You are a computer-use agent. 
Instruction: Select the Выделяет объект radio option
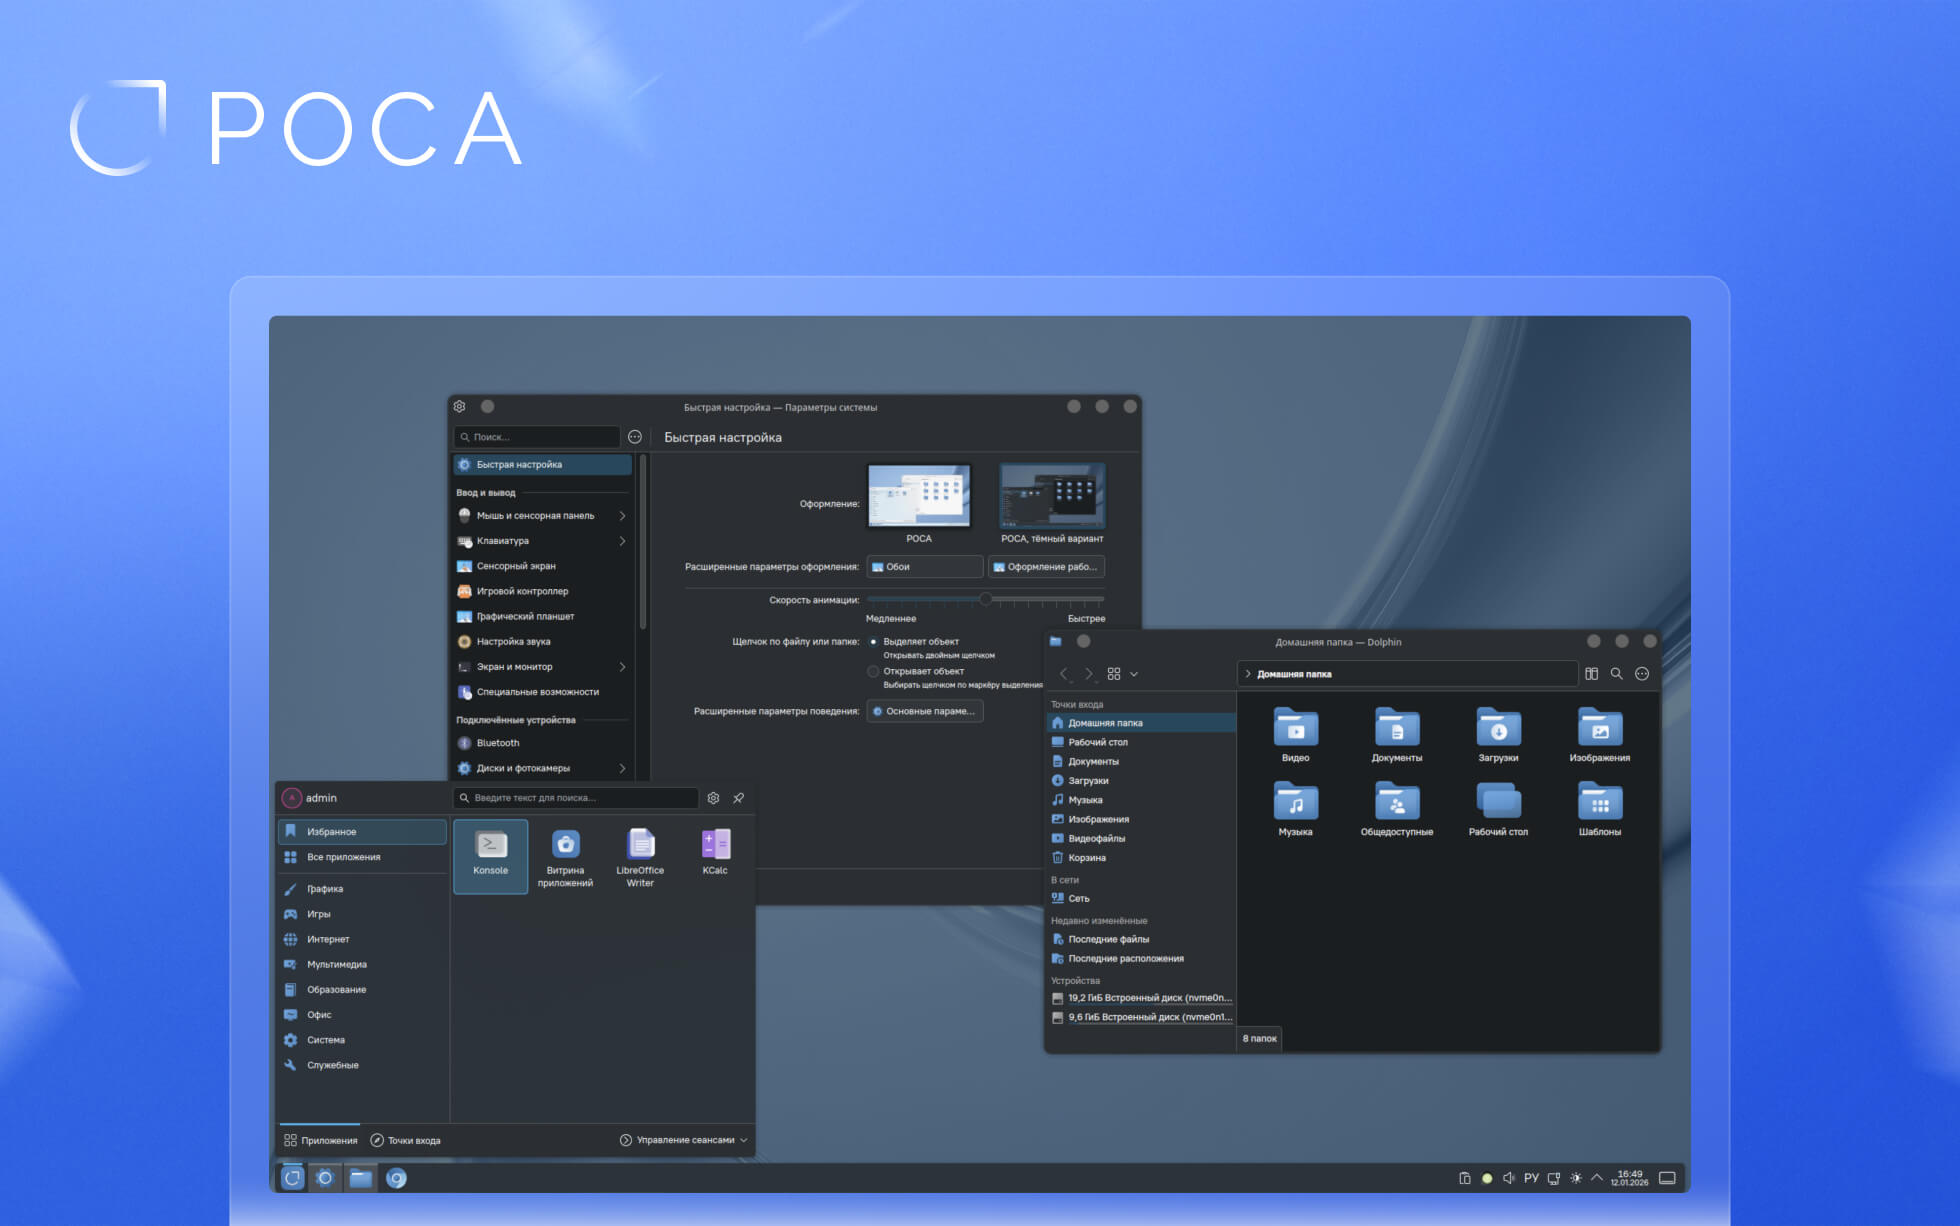tap(873, 642)
